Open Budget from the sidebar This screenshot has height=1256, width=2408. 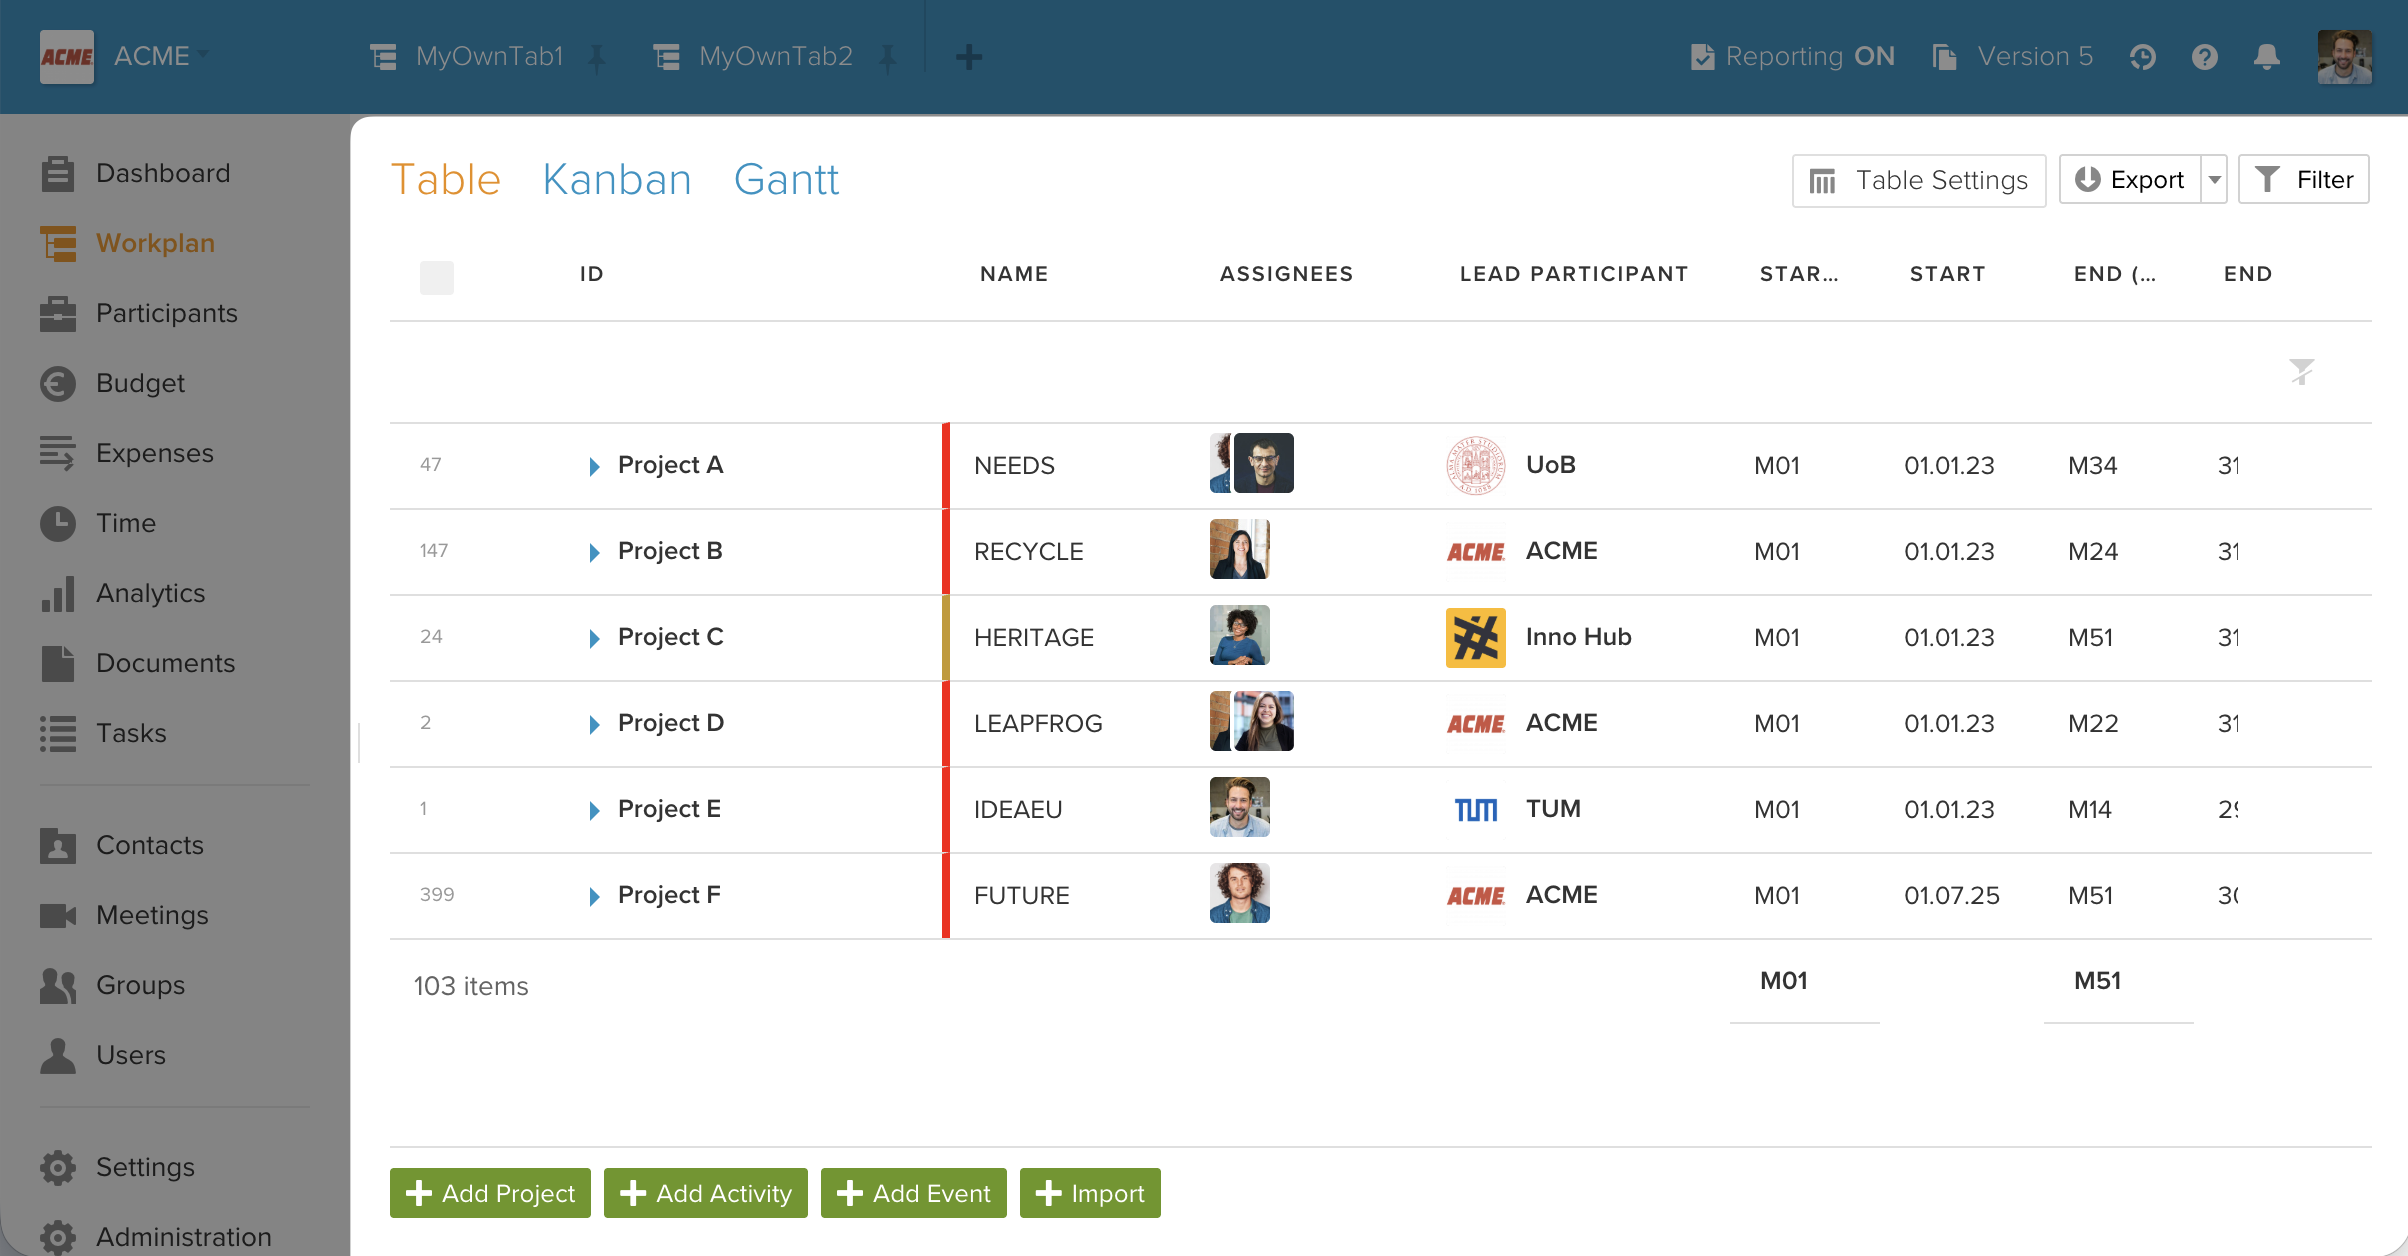point(140,383)
